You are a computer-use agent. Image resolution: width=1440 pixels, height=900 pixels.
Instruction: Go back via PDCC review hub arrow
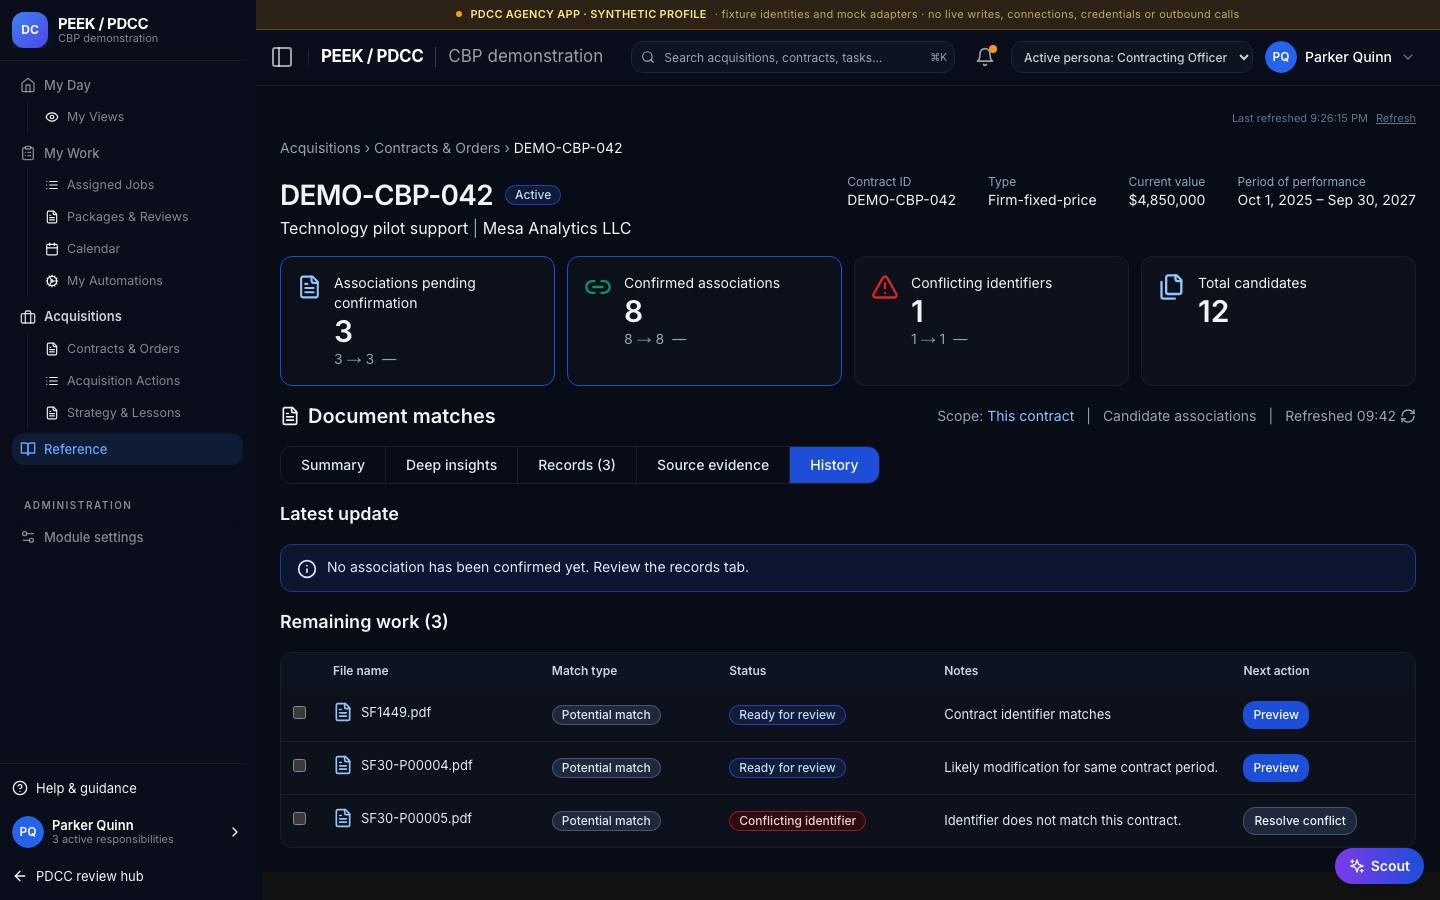[x=20, y=876]
